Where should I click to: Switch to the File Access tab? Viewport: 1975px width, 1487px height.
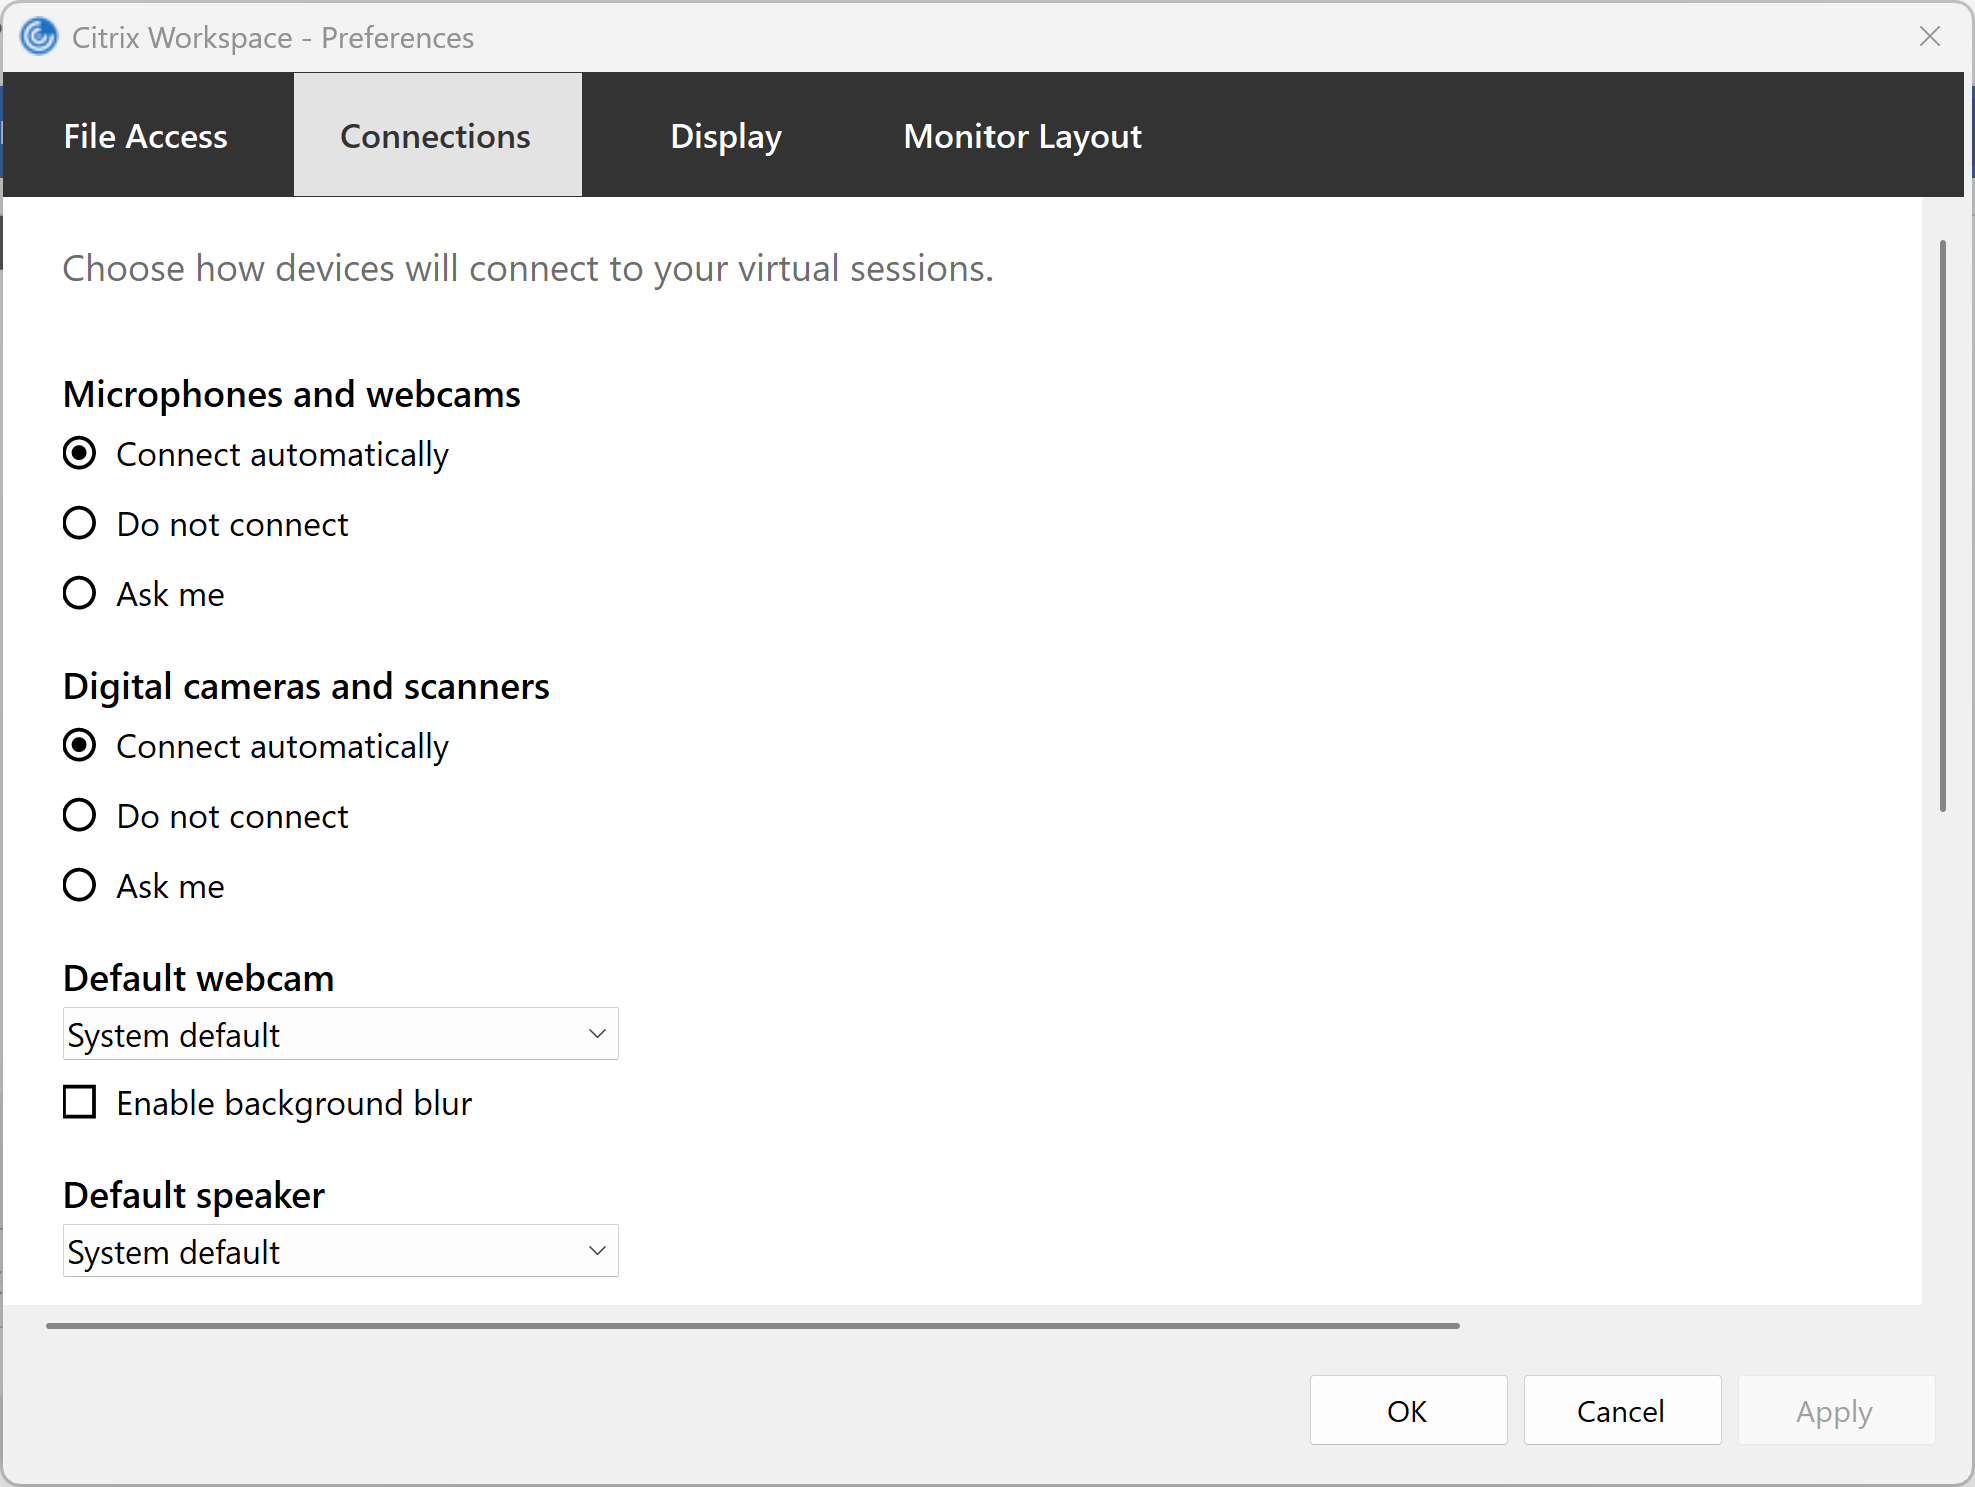(146, 136)
